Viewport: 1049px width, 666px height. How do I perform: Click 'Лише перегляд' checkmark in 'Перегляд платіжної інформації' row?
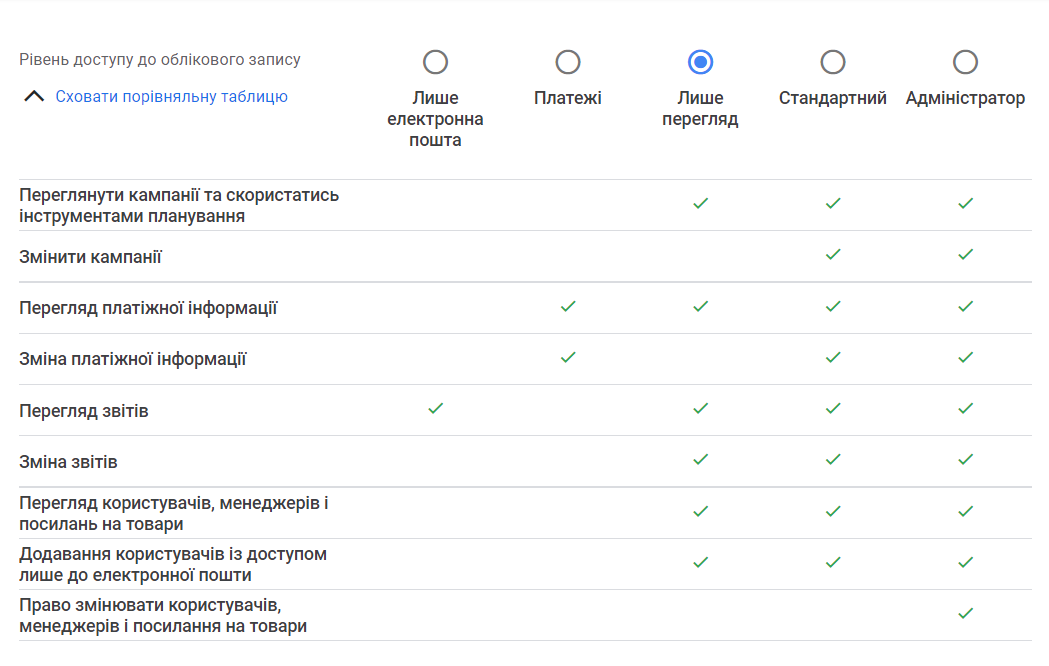700,306
